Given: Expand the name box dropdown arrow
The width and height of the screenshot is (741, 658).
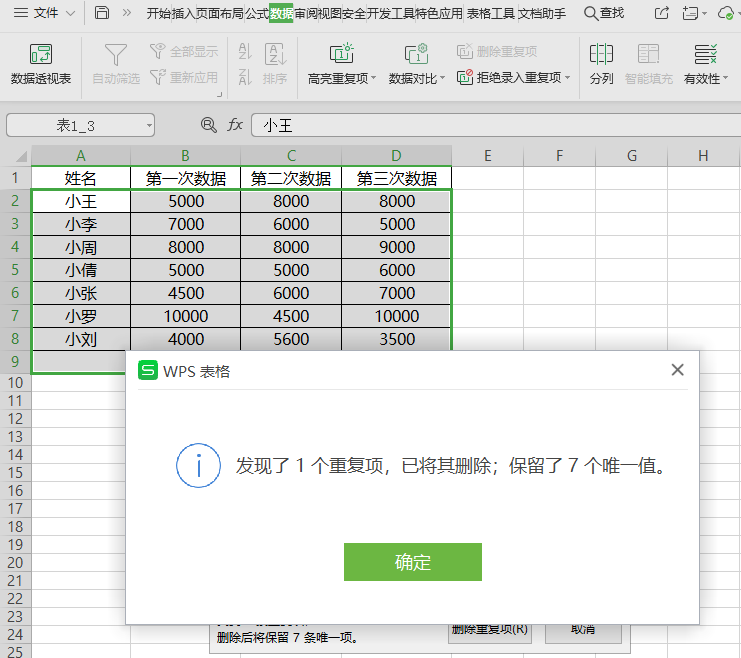Looking at the screenshot, I should [149, 125].
